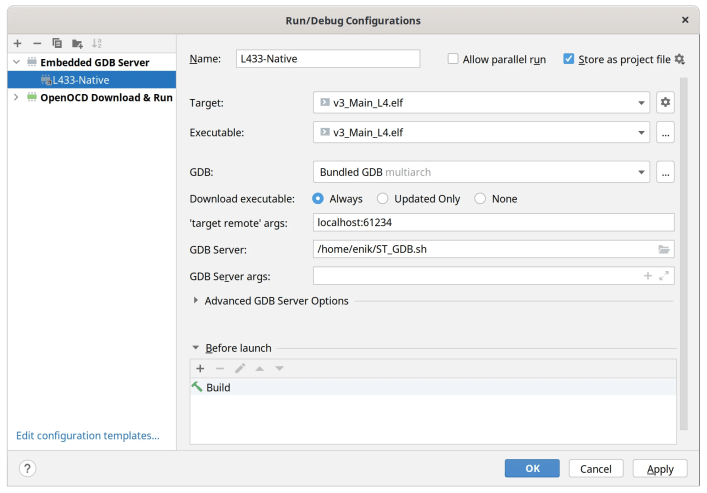Click the Sort Configurations icon
The height and width of the screenshot is (493, 707).
(97, 43)
